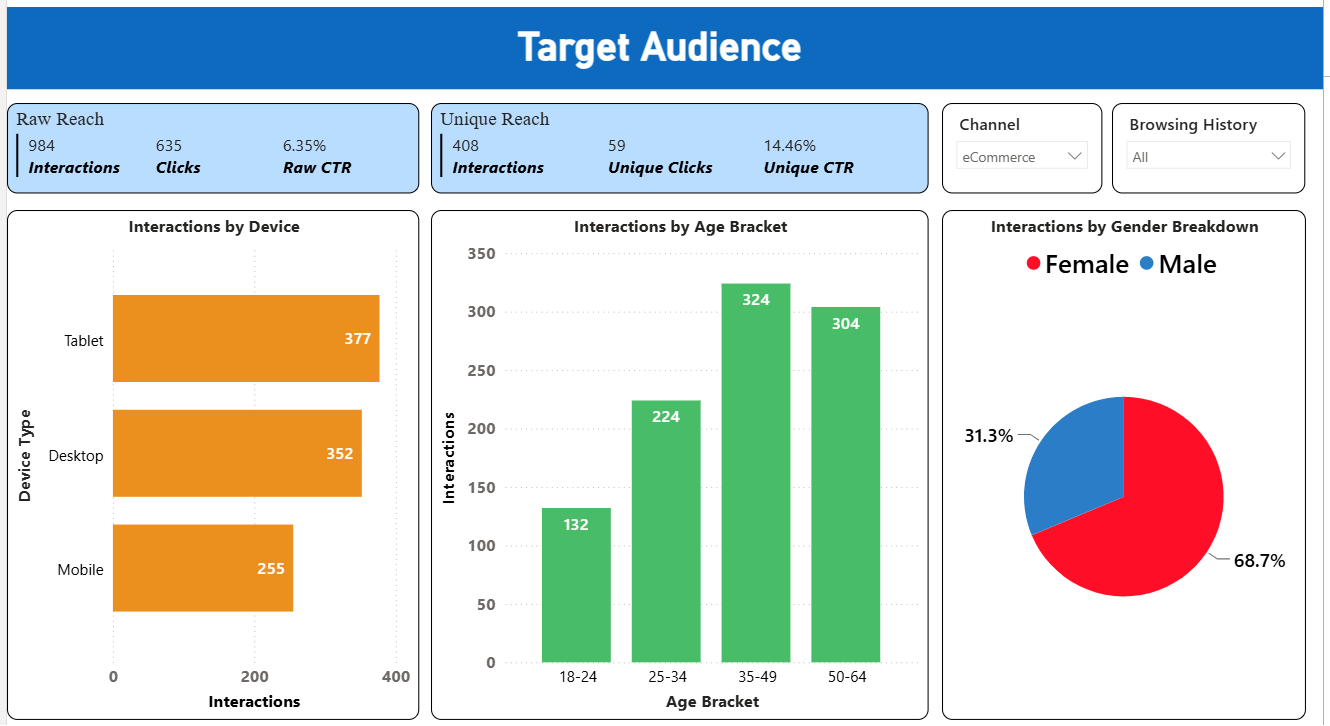Click the Channel slicer label
The height and width of the screenshot is (726, 1330).
[990, 125]
